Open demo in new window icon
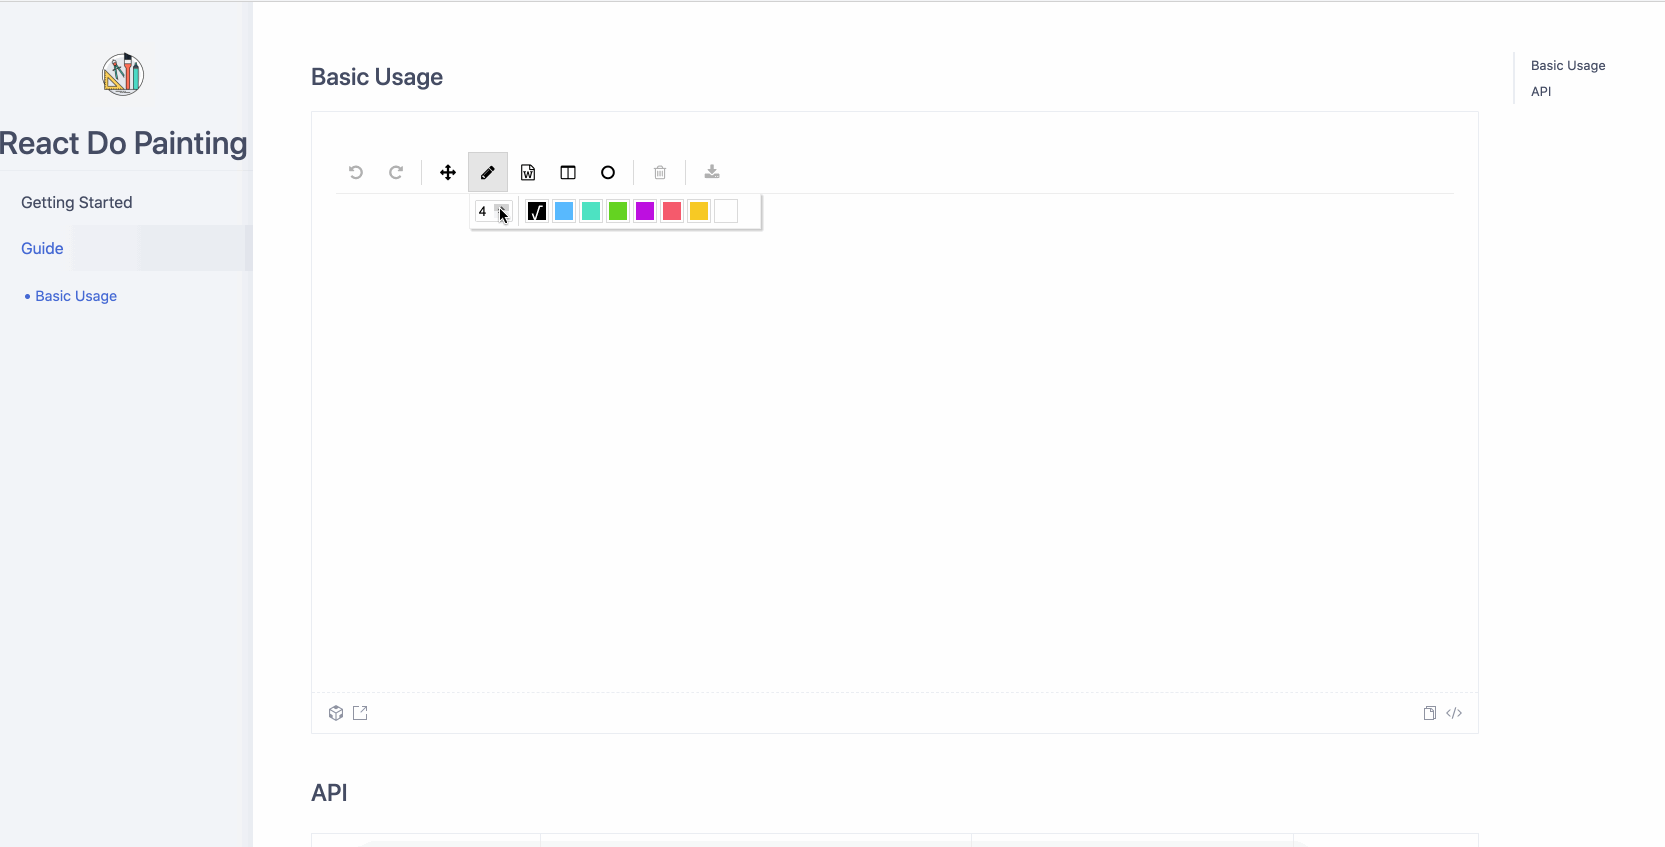Screen dimensions: 1665x847 tap(360, 713)
